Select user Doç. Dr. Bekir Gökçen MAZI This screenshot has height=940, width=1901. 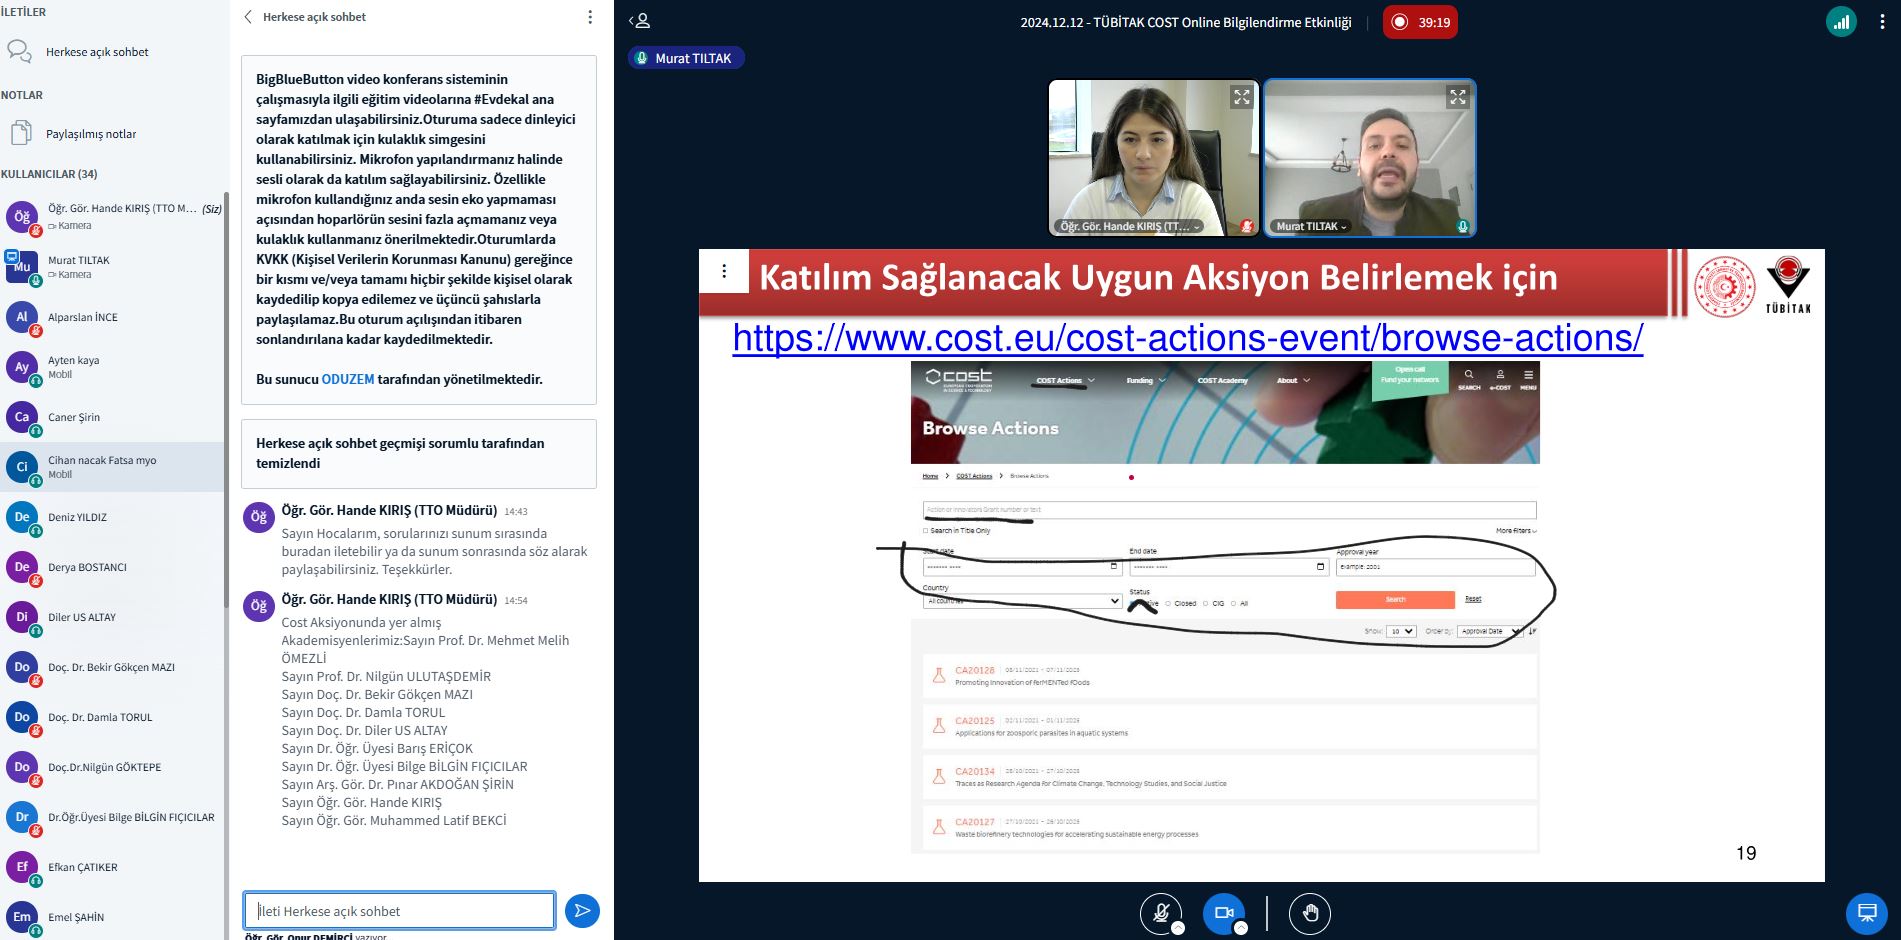(113, 667)
